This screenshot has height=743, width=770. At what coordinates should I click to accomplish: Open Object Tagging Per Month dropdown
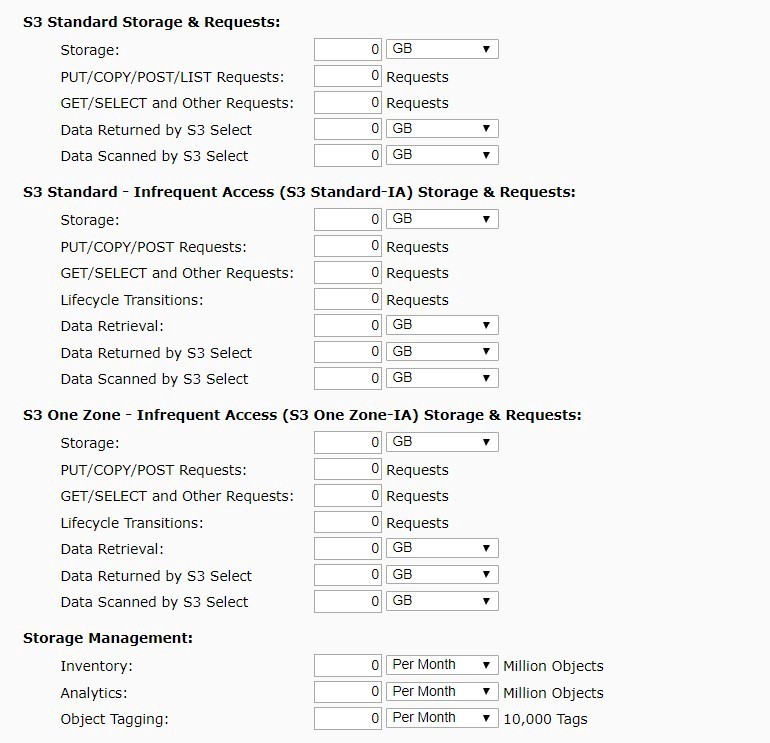442,718
